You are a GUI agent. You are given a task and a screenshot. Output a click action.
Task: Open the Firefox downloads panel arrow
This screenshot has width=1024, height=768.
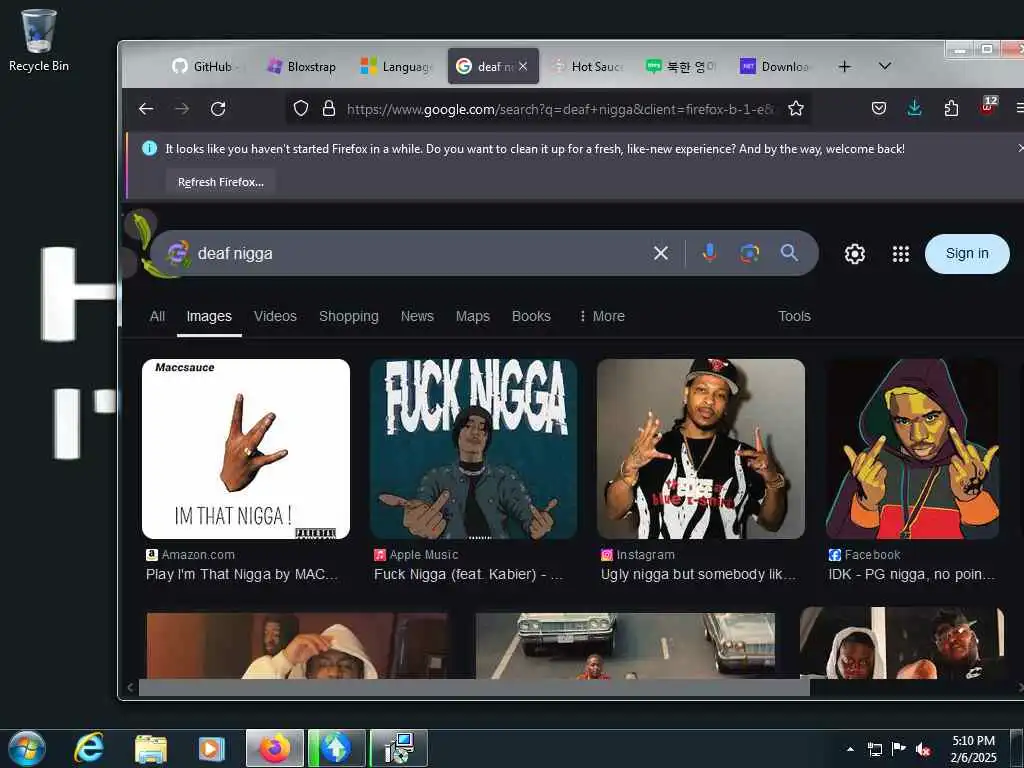(914, 108)
